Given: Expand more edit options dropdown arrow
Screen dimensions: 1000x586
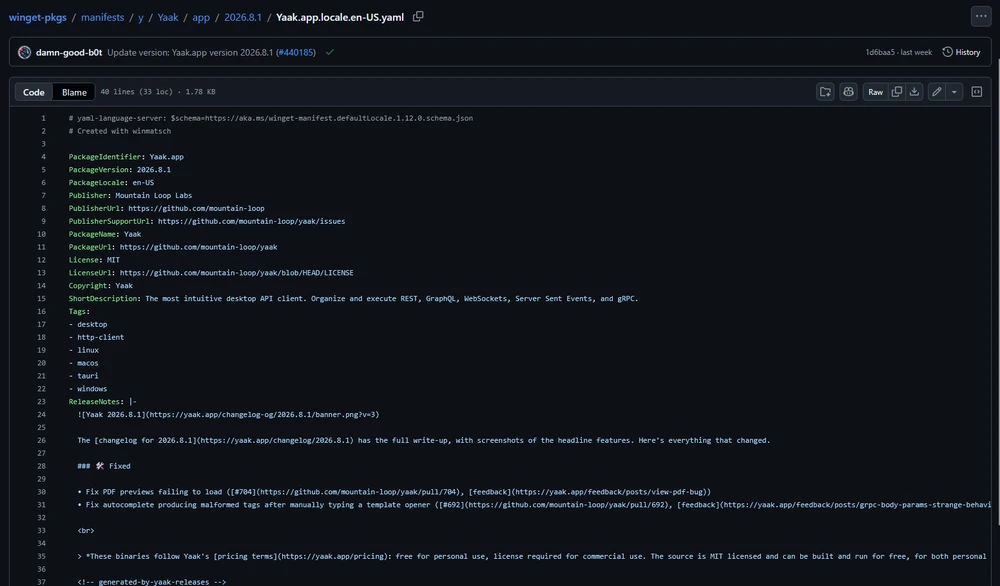Looking at the screenshot, I should tap(954, 92).
